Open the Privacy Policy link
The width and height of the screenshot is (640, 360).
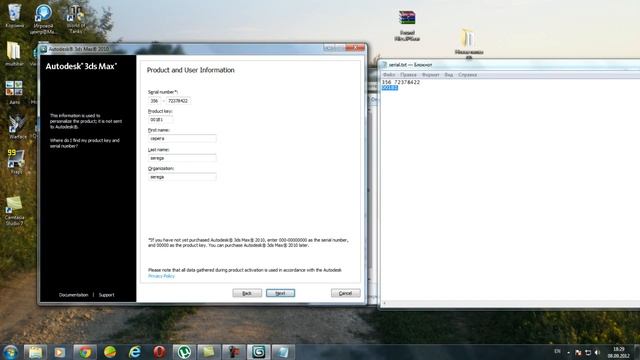161,276
